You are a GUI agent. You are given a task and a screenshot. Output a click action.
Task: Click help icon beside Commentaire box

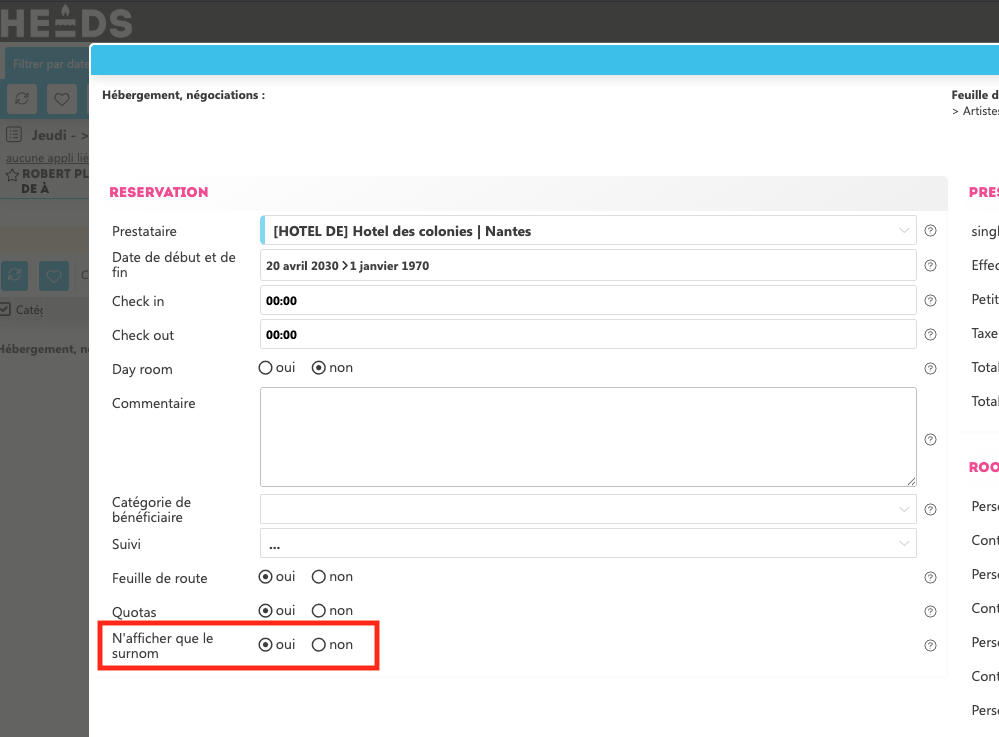(x=930, y=440)
